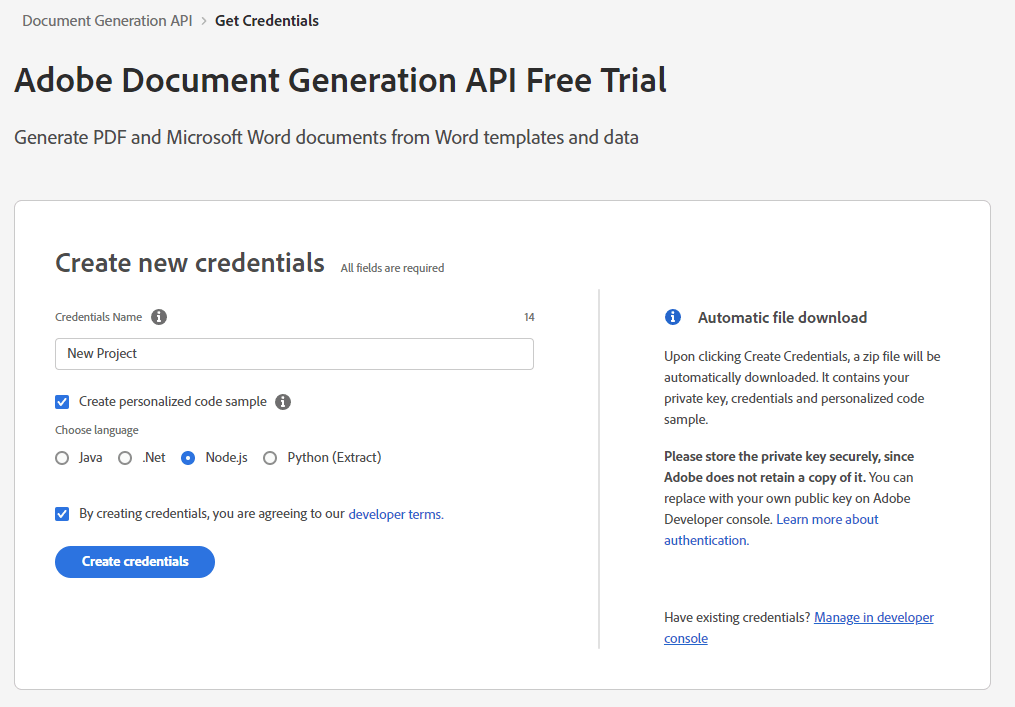Click the Automatic file download info icon

click(673, 317)
